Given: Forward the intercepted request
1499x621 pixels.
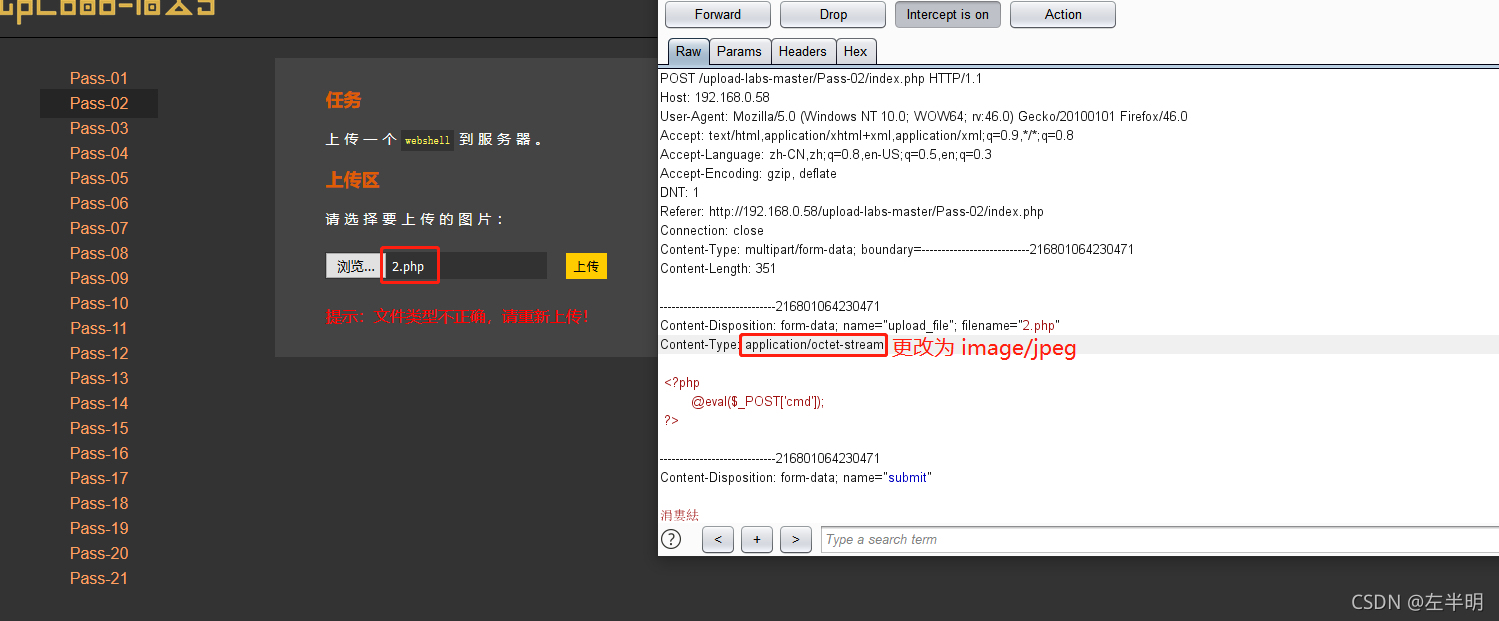Looking at the screenshot, I should [x=717, y=15].
